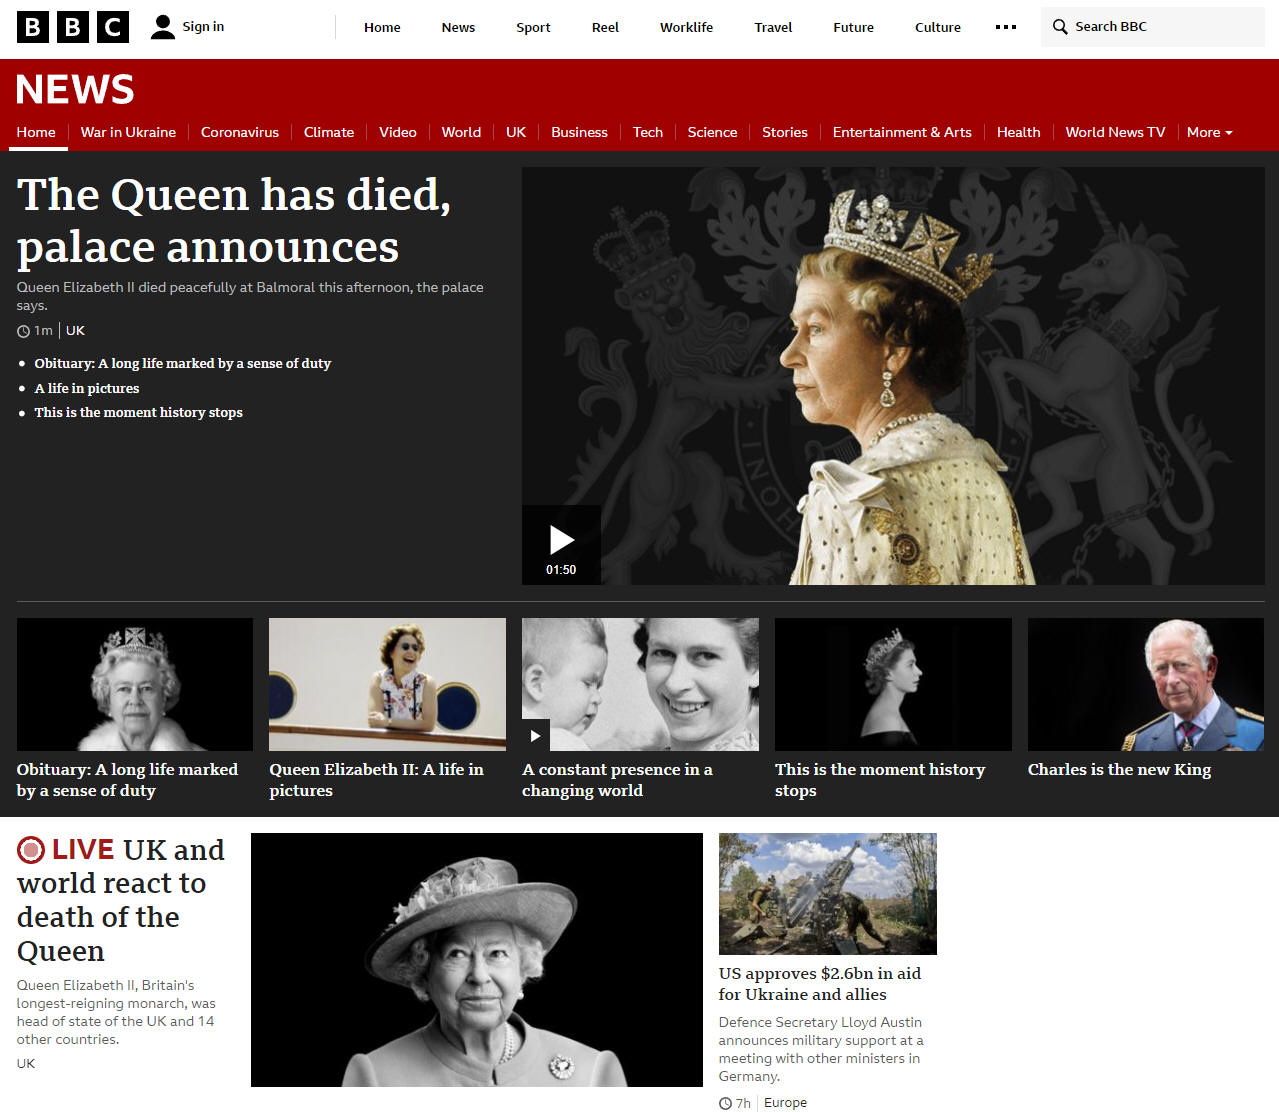The width and height of the screenshot is (1279, 1112).
Task: Play the main Queen video
Action: click(561, 545)
